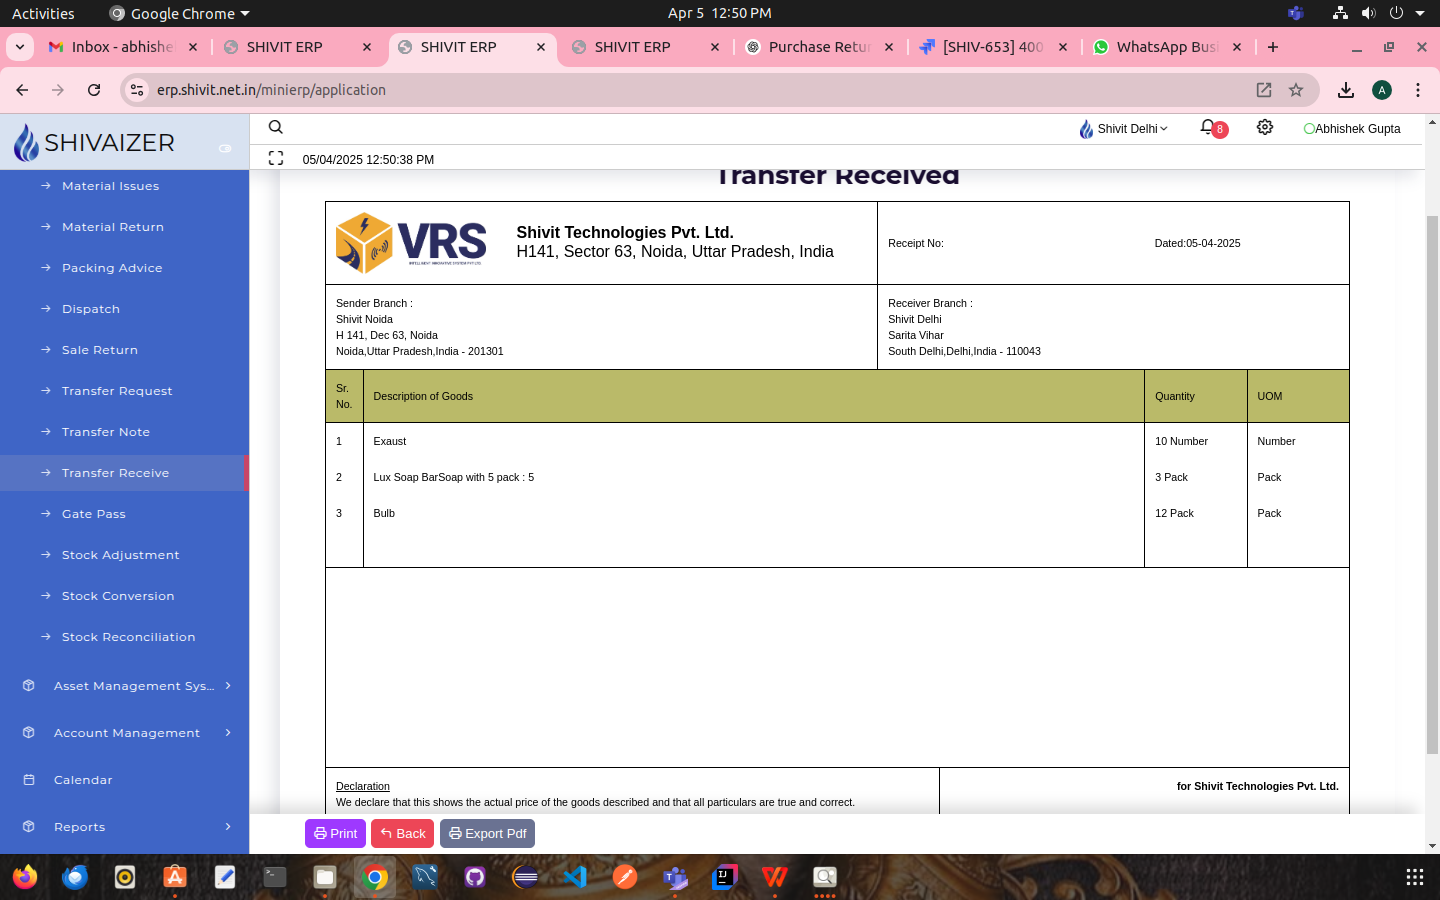Expand the Reports menu
The width and height of the screenshot is (1440, 900).
click(x=128, y=827)
